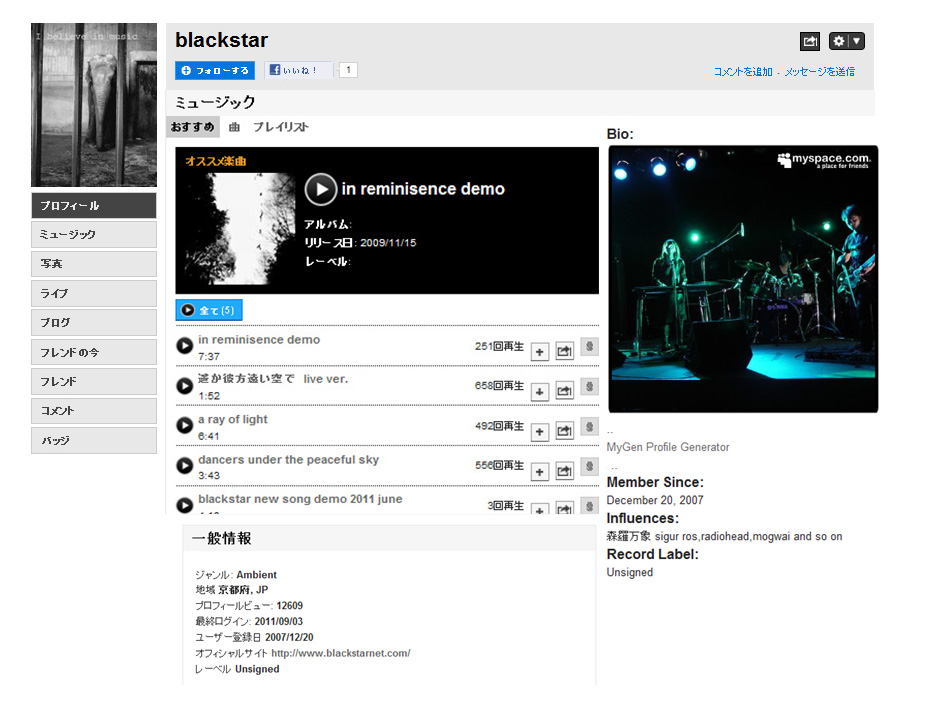929x701 pixels.
Task: Open song title blackstar new song demo 2011 june
Action: point(300,499)
